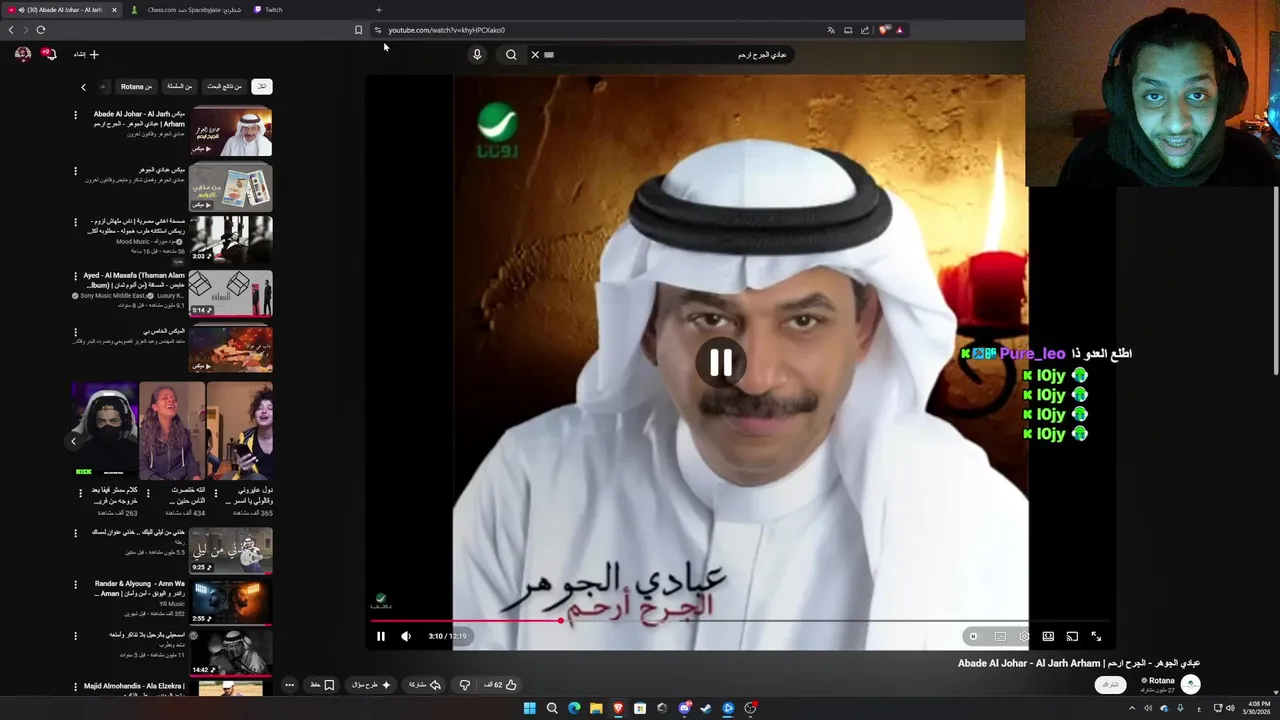The width and height of the screenshot is (1280, 720).
Task: Open options for the Randar & Alyoung video
Action: coord(75,585)
